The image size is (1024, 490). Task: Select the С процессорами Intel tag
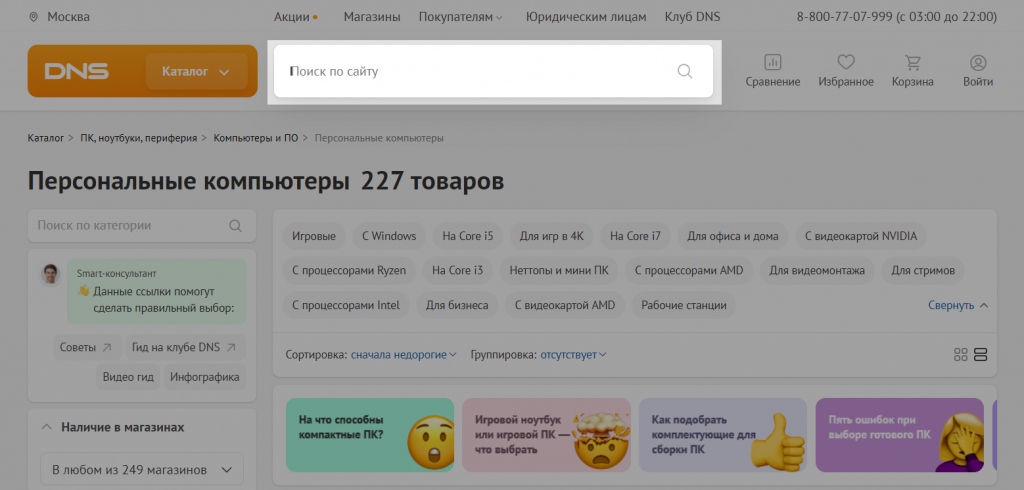(346, 305)
